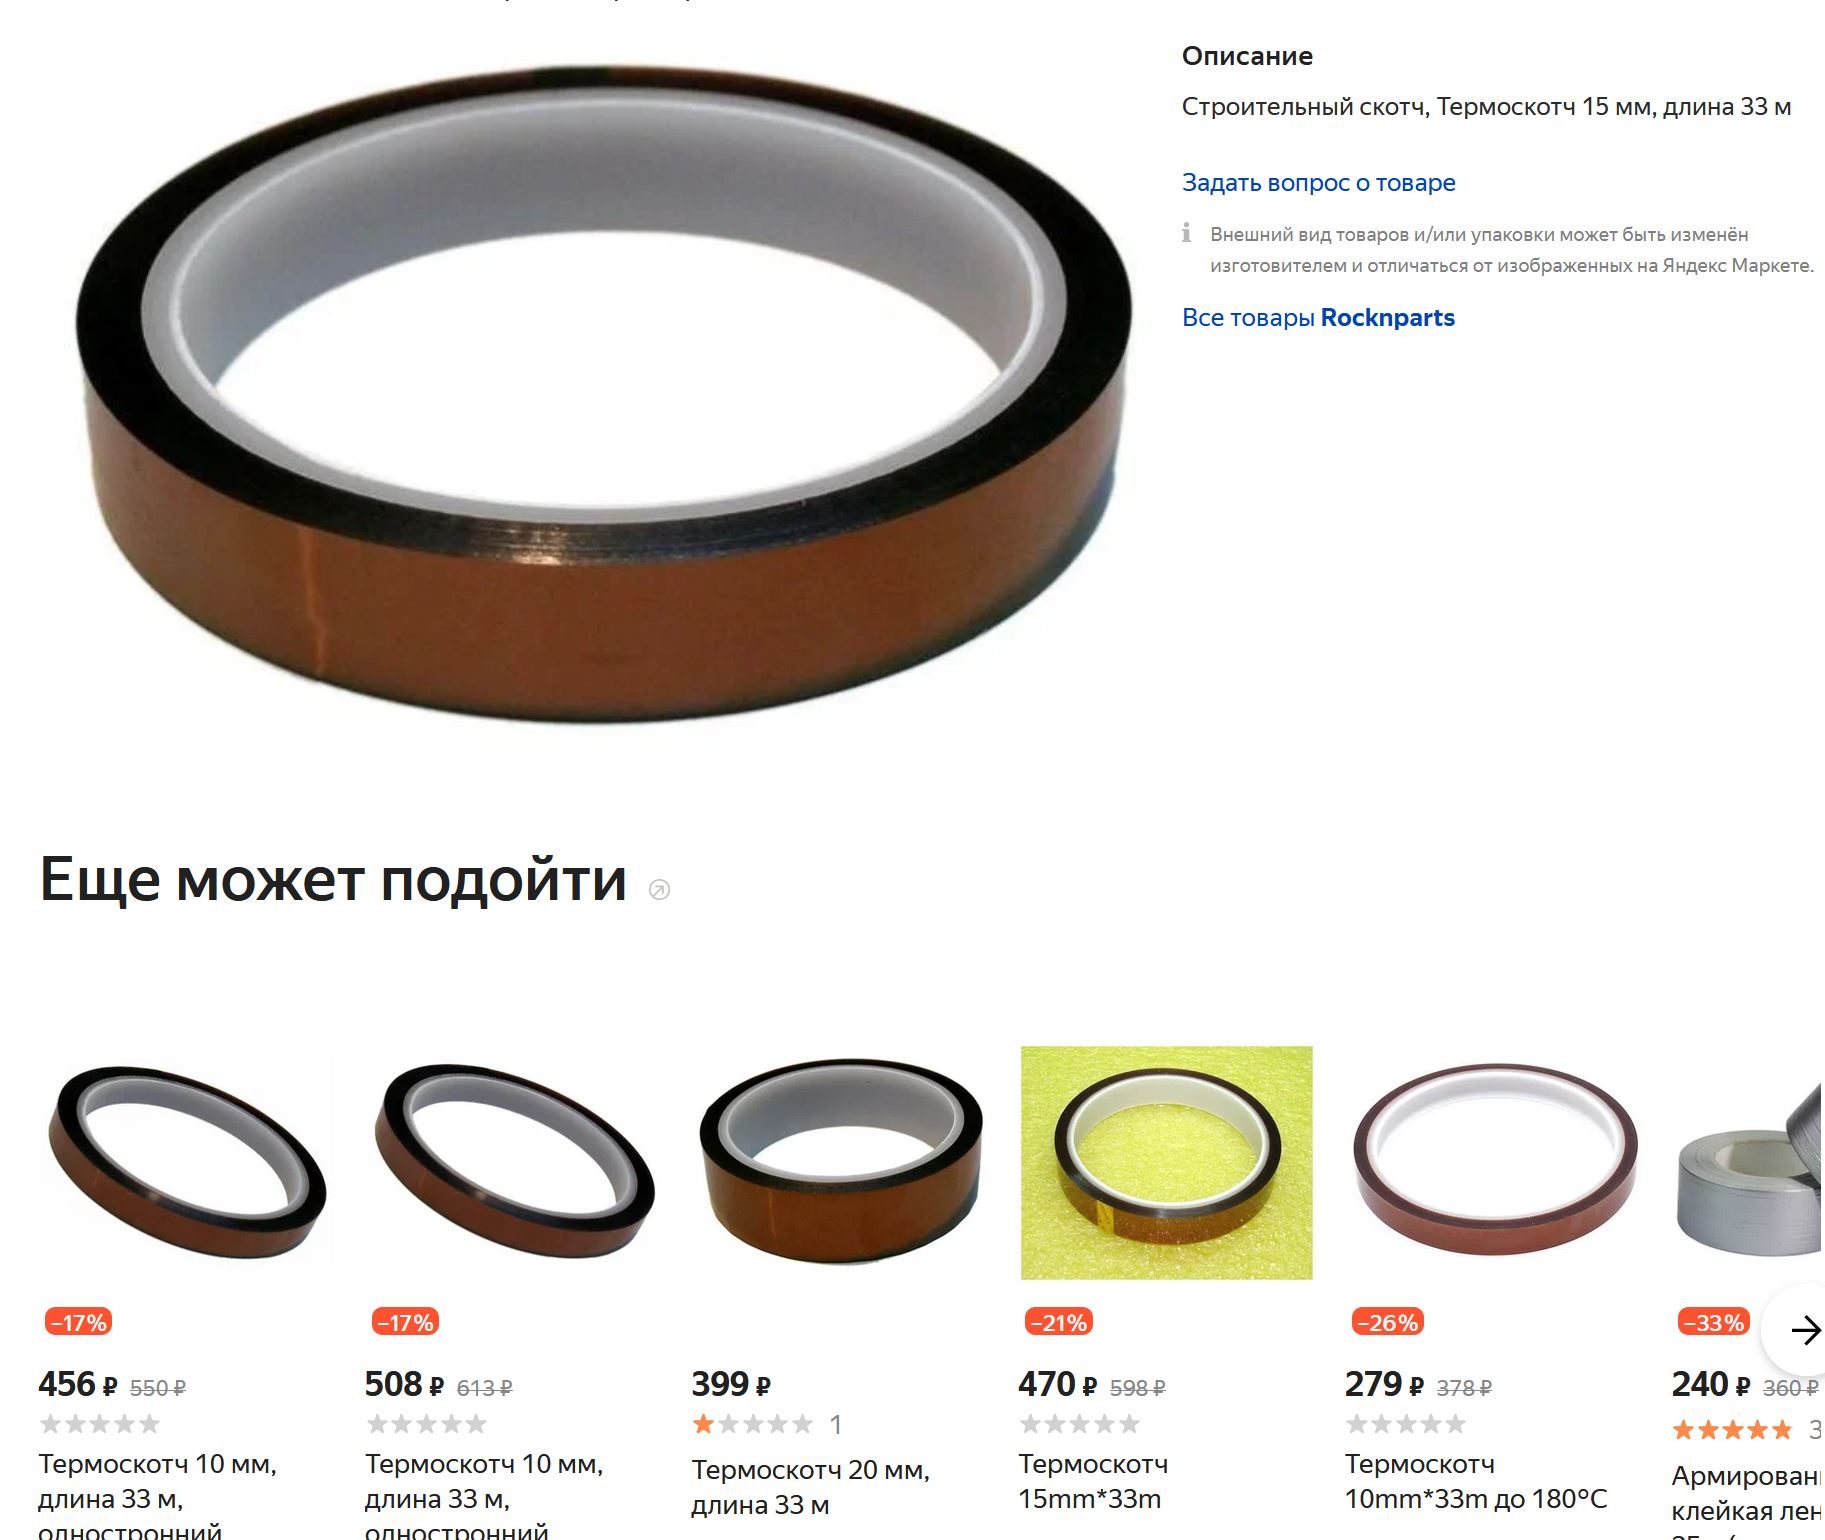The height and width of the screenshot is (1540, 1825).
Task: Click the five-star rating of 240 ₽ item
Action: coord(1732,1430)
